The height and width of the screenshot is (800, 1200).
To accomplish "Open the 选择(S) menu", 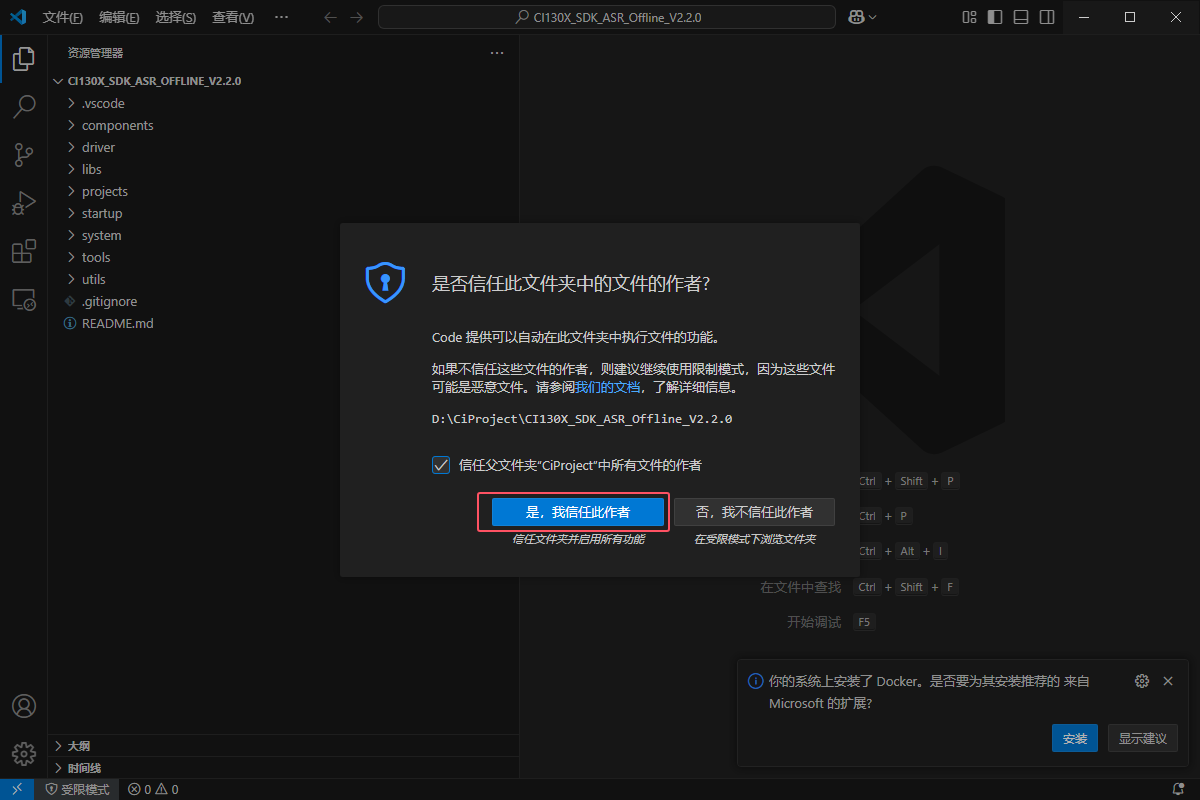I will (176, 17).
